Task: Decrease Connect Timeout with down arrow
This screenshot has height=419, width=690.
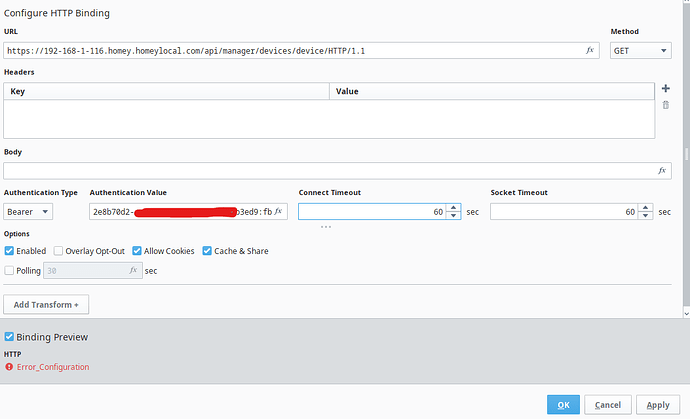Action: 453,215
